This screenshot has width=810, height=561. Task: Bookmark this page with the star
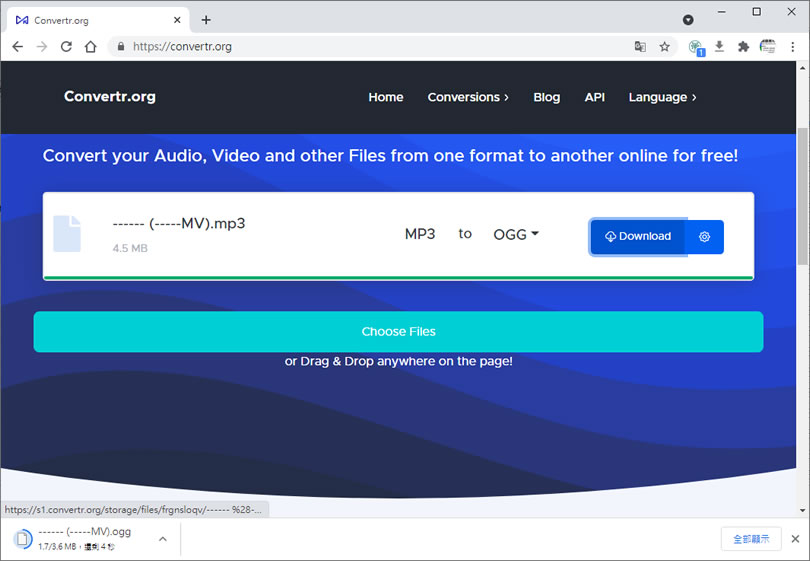(x=664, y=47)
